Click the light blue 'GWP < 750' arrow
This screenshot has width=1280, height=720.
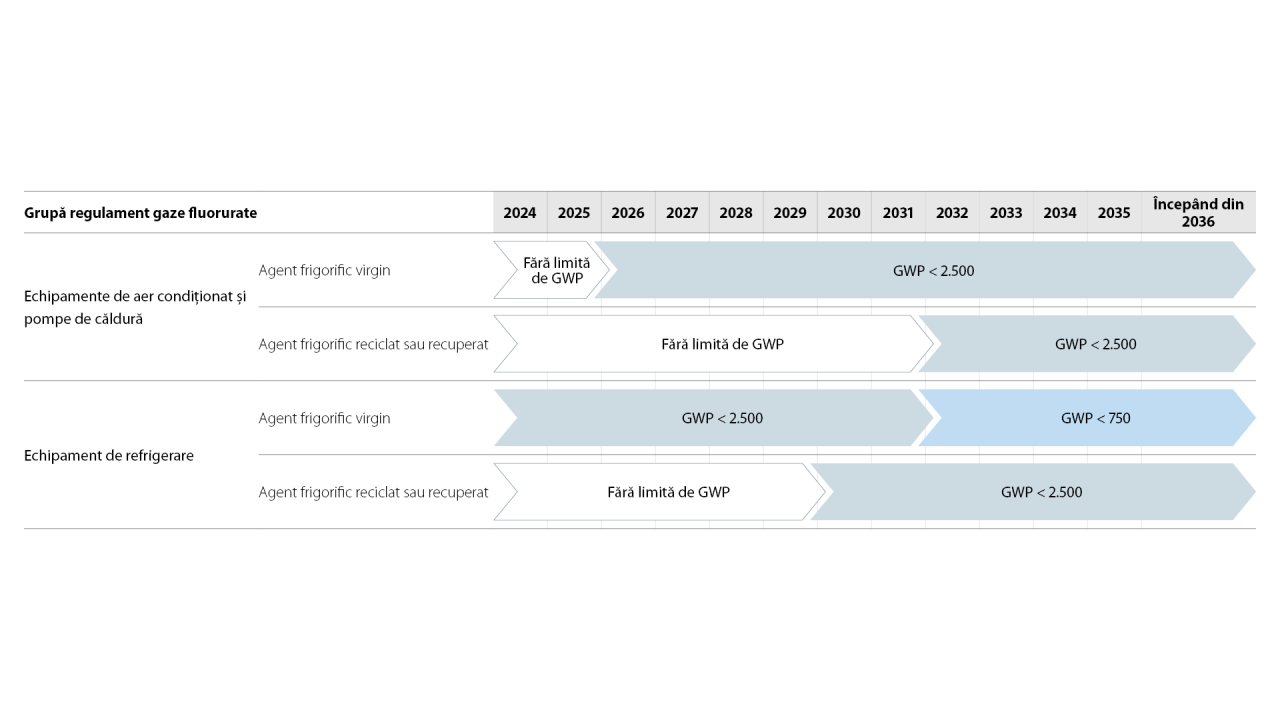coord(1088,418)
